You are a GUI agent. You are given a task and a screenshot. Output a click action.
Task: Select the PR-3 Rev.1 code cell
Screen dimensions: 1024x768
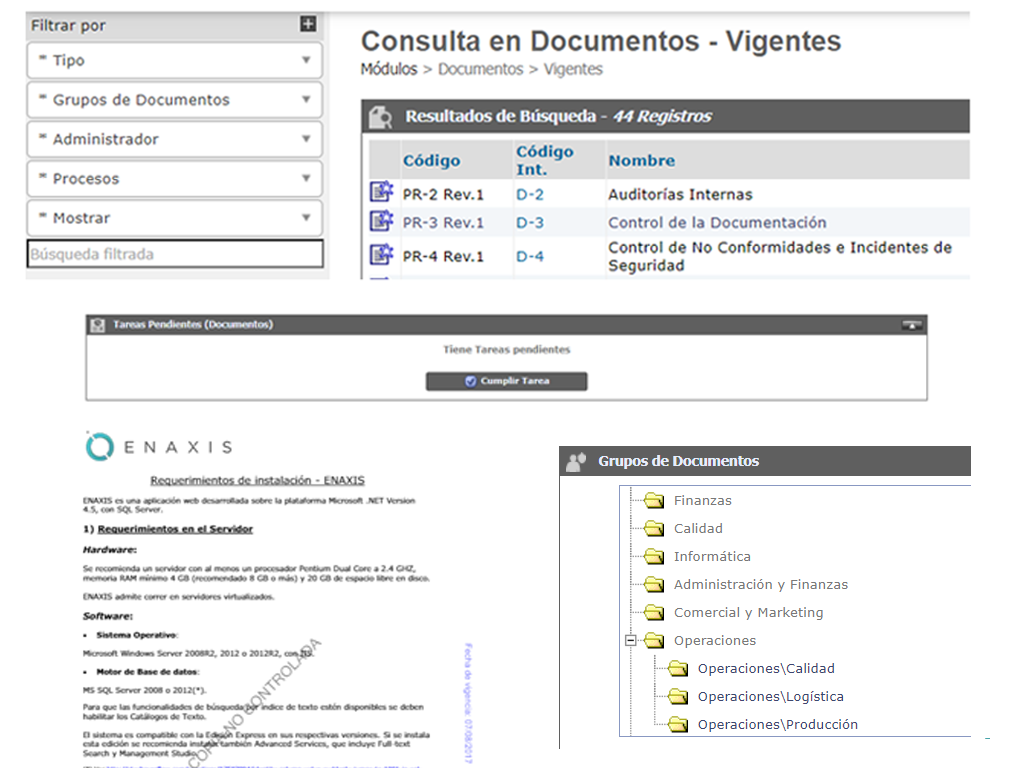pyautogui.click(x=443, y=223)
